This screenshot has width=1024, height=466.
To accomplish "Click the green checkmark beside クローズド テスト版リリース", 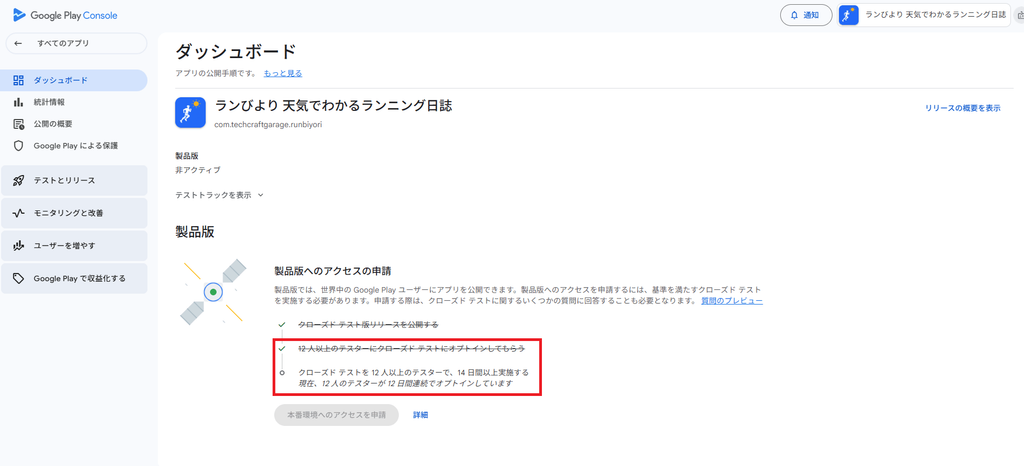I will pyautogui.click(x=281, y=324).
